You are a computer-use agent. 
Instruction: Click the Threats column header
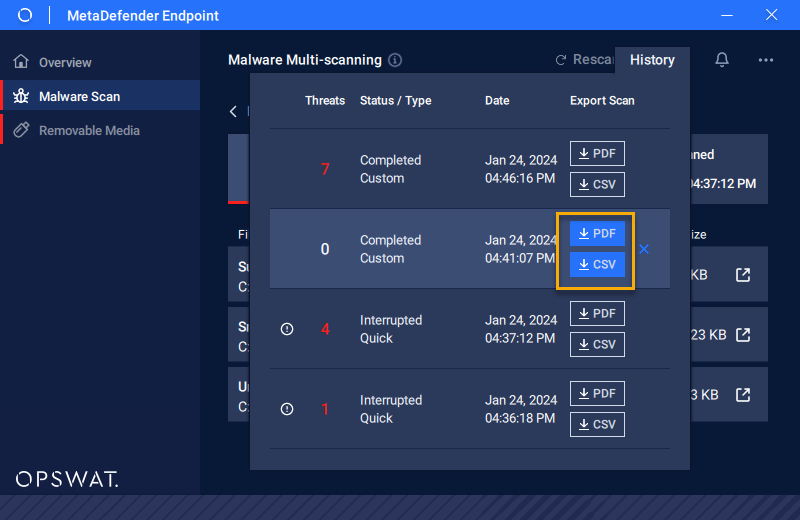pos(325,101)
